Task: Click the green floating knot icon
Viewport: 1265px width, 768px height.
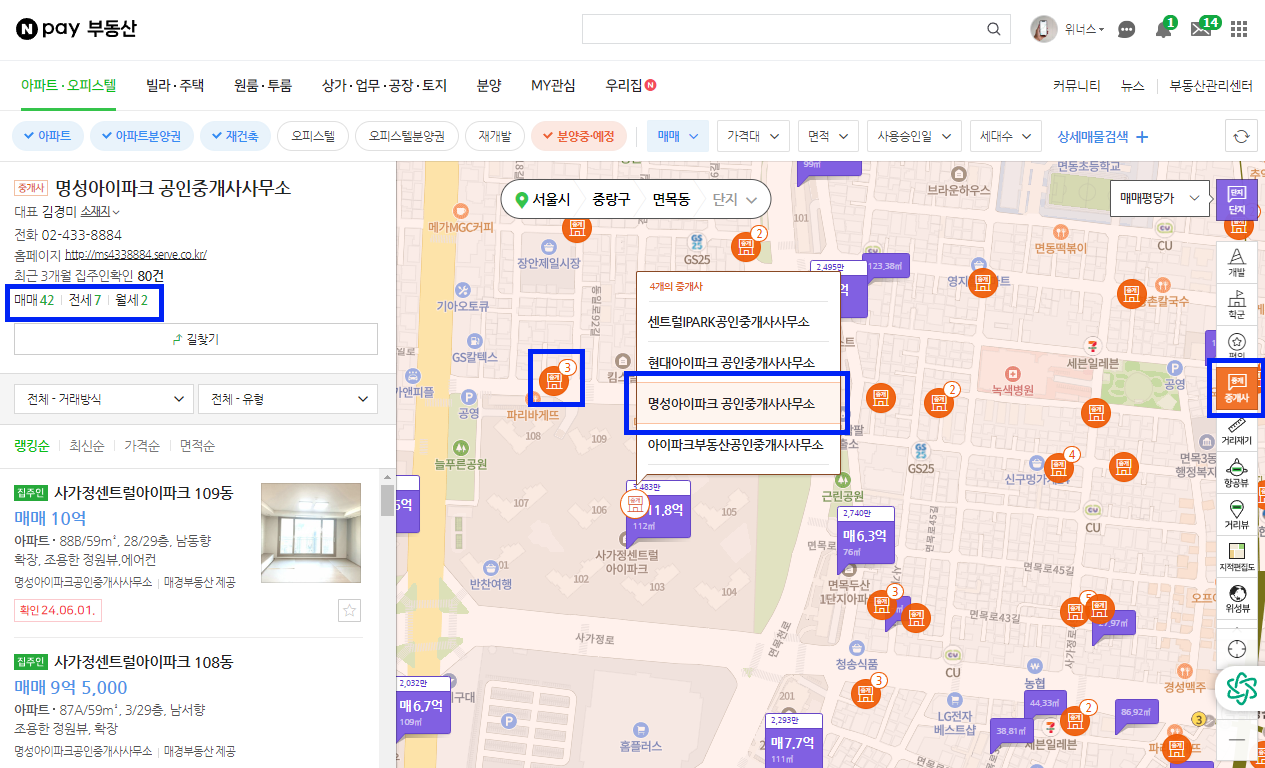Action: coord(1241,687)
